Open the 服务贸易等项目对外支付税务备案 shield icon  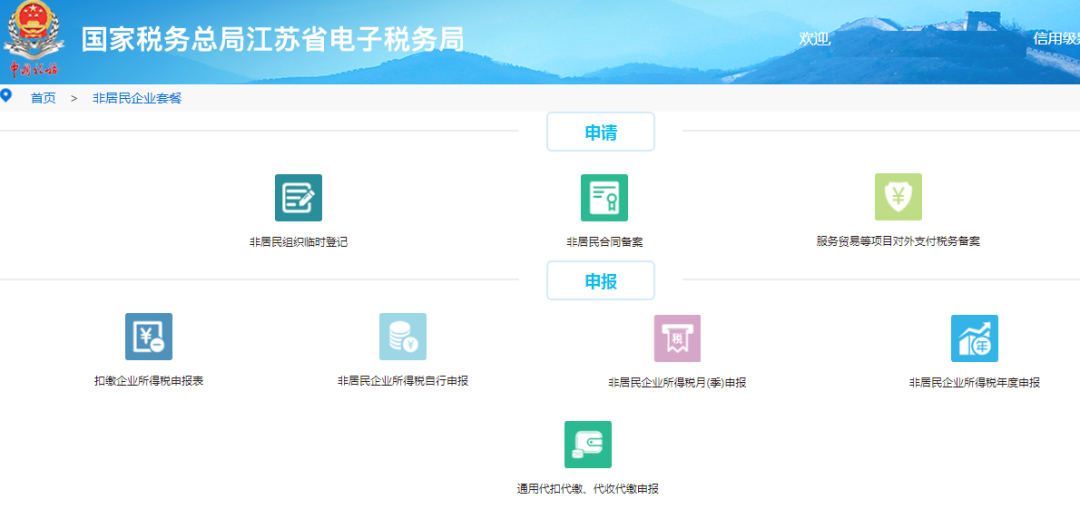[898, 197]
